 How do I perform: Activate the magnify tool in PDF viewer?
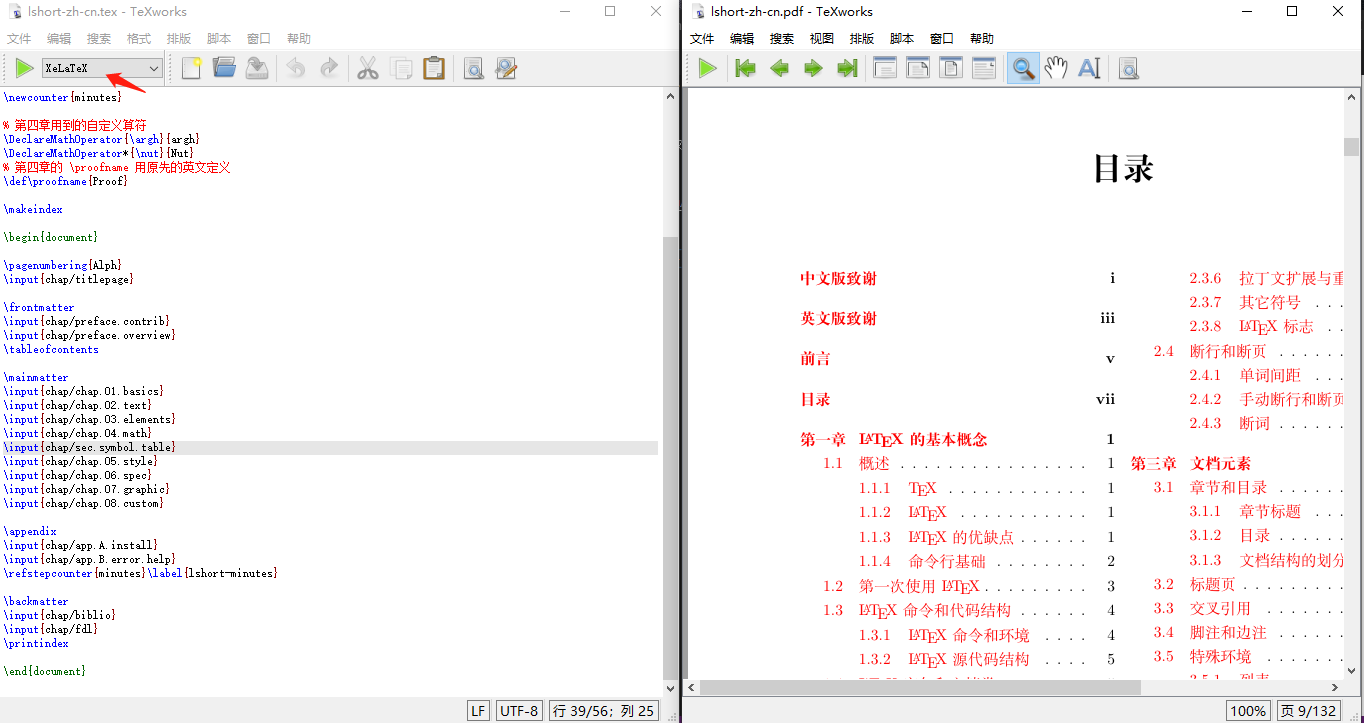click(x=1023, y=68)
